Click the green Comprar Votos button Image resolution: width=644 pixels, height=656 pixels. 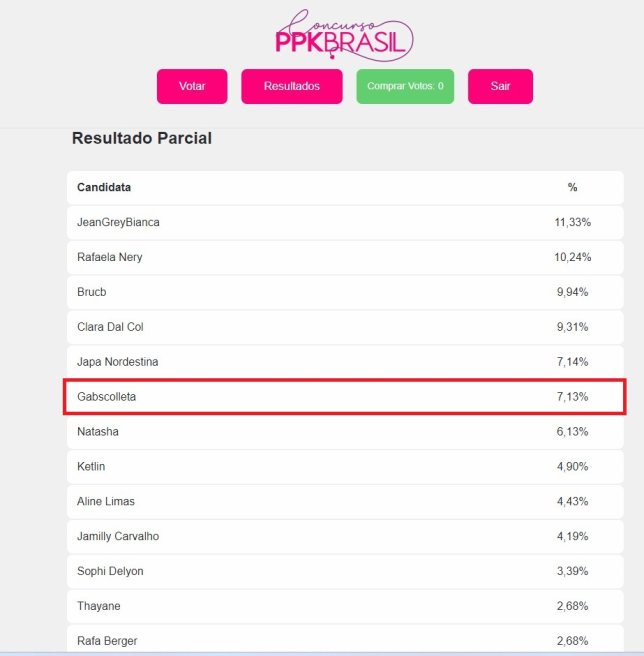click(x=405, y=86)
